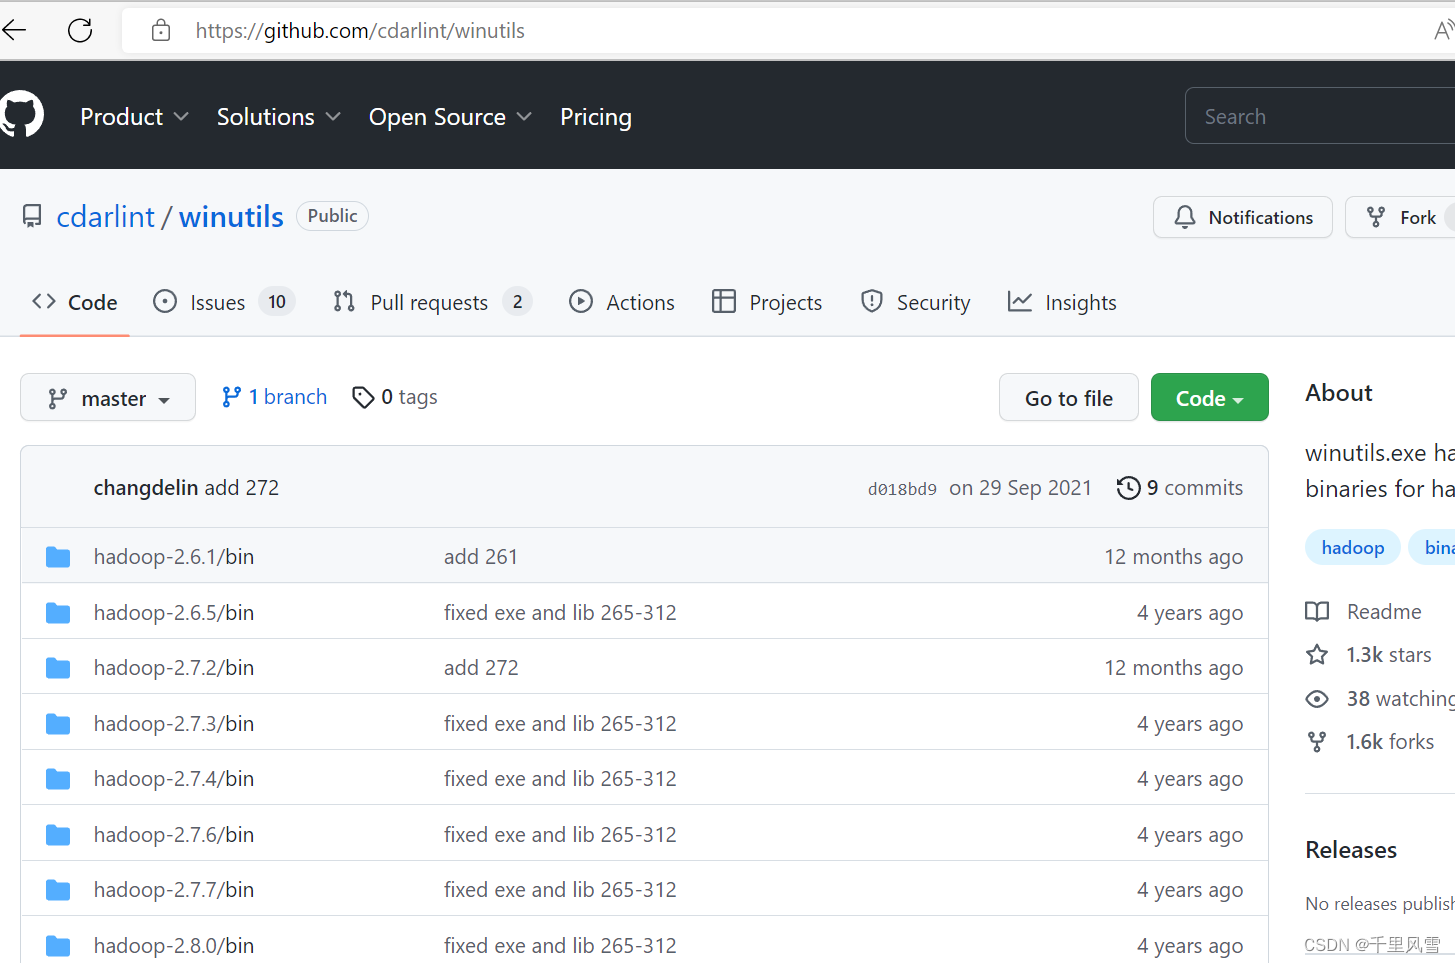Open the master branch selector
Viewport: 1455px width, 963px height.
click(x=108, y=398)
